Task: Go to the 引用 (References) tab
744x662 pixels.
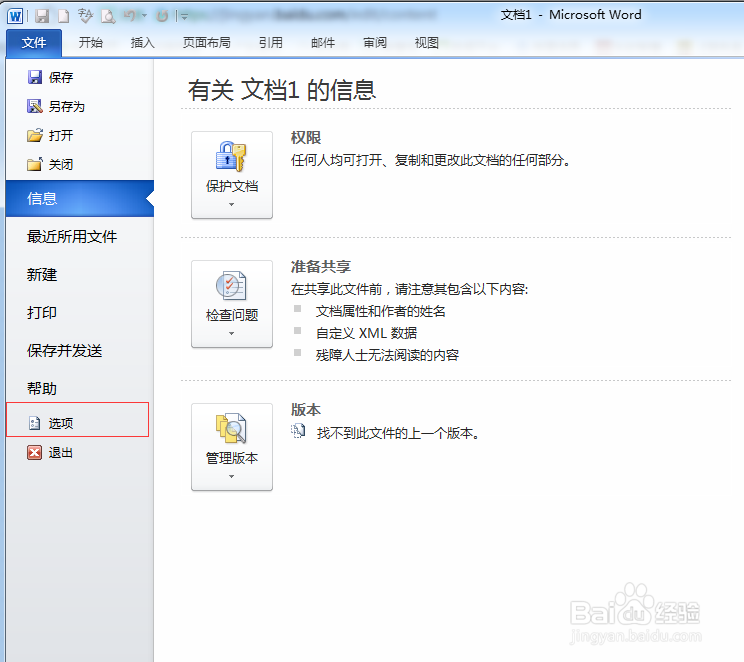Action: [270, 43]
